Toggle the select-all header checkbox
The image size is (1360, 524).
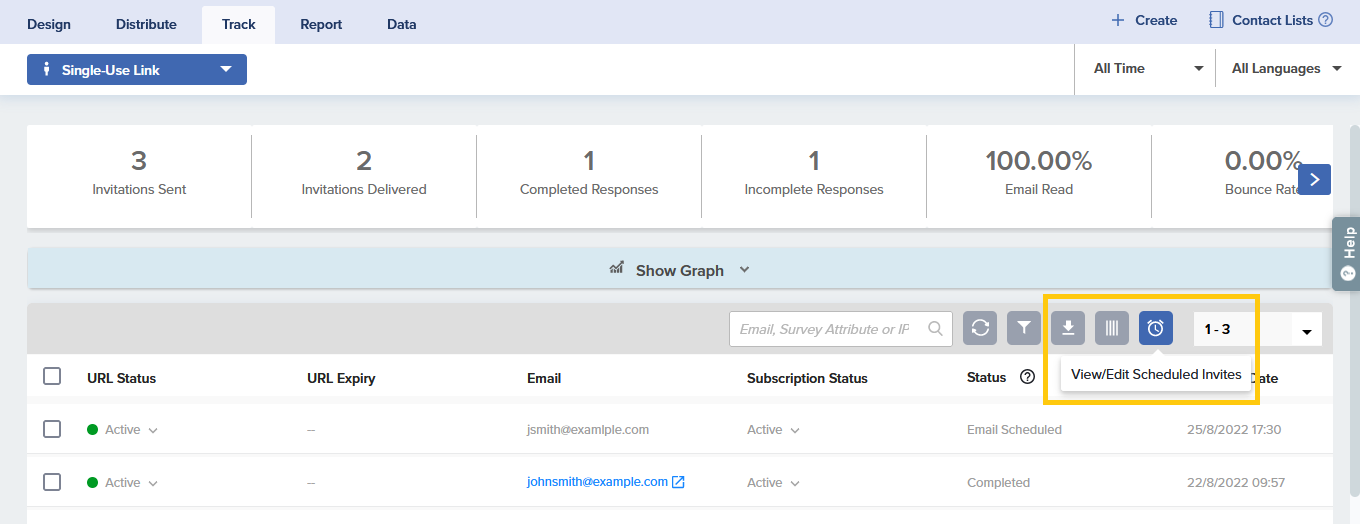(x=52, y=377)
